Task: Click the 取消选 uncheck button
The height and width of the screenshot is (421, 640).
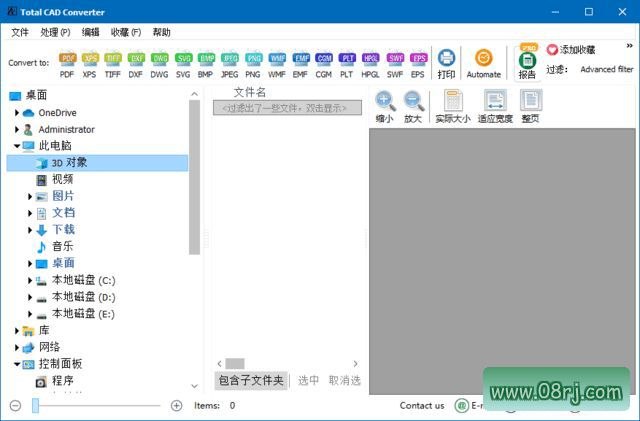Action: coord(345,381)
